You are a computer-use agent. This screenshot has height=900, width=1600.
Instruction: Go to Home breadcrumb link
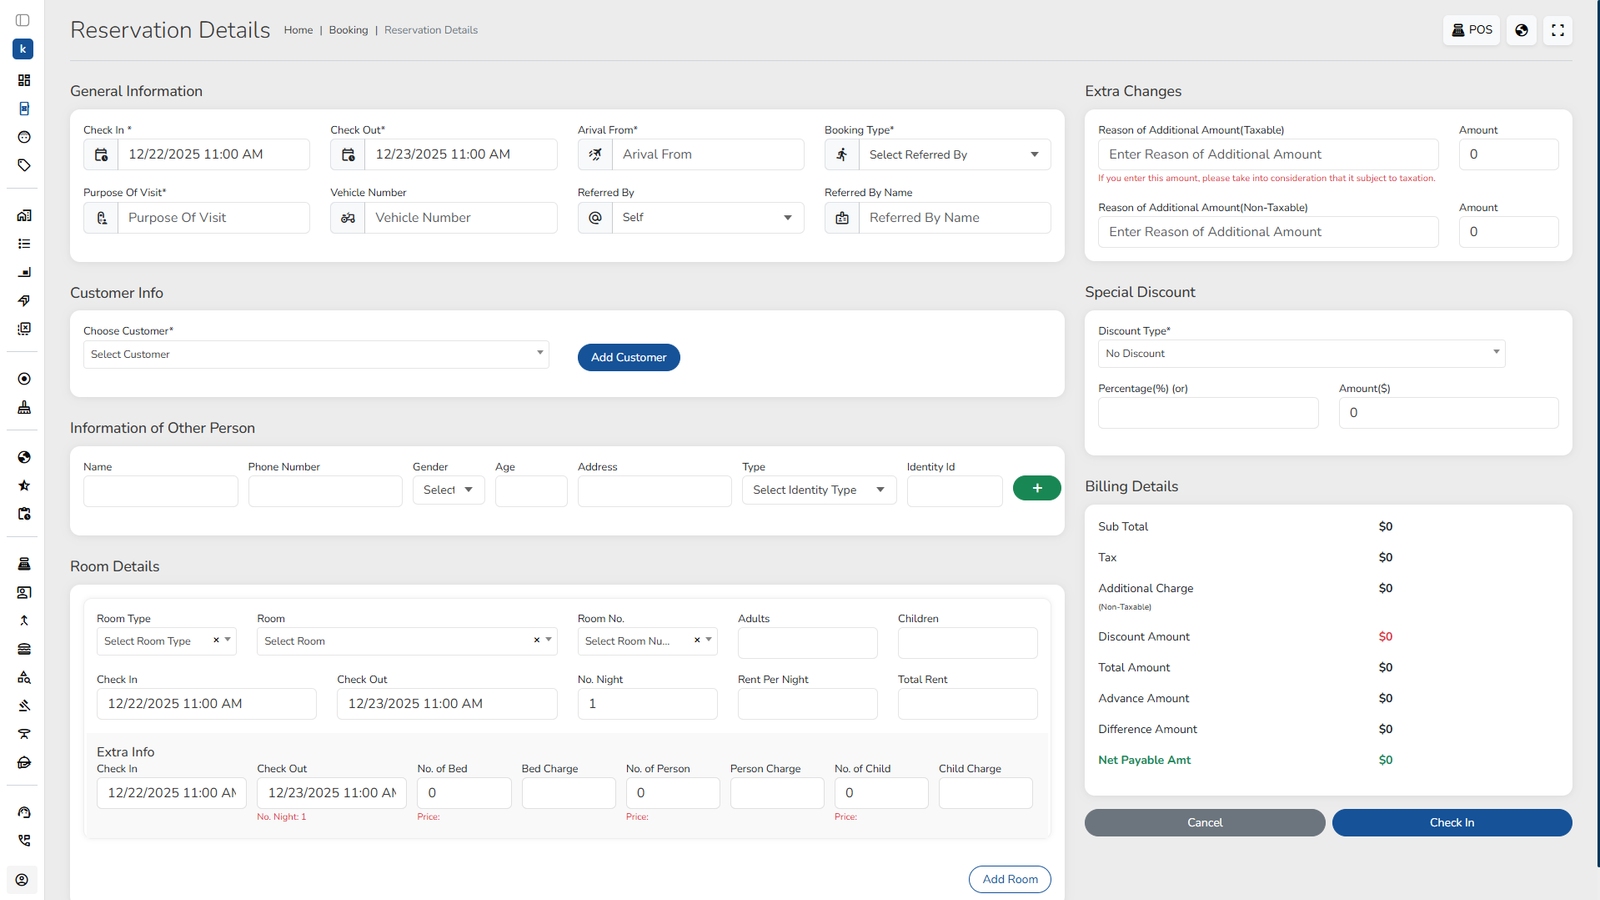click(x=298, y=30)
